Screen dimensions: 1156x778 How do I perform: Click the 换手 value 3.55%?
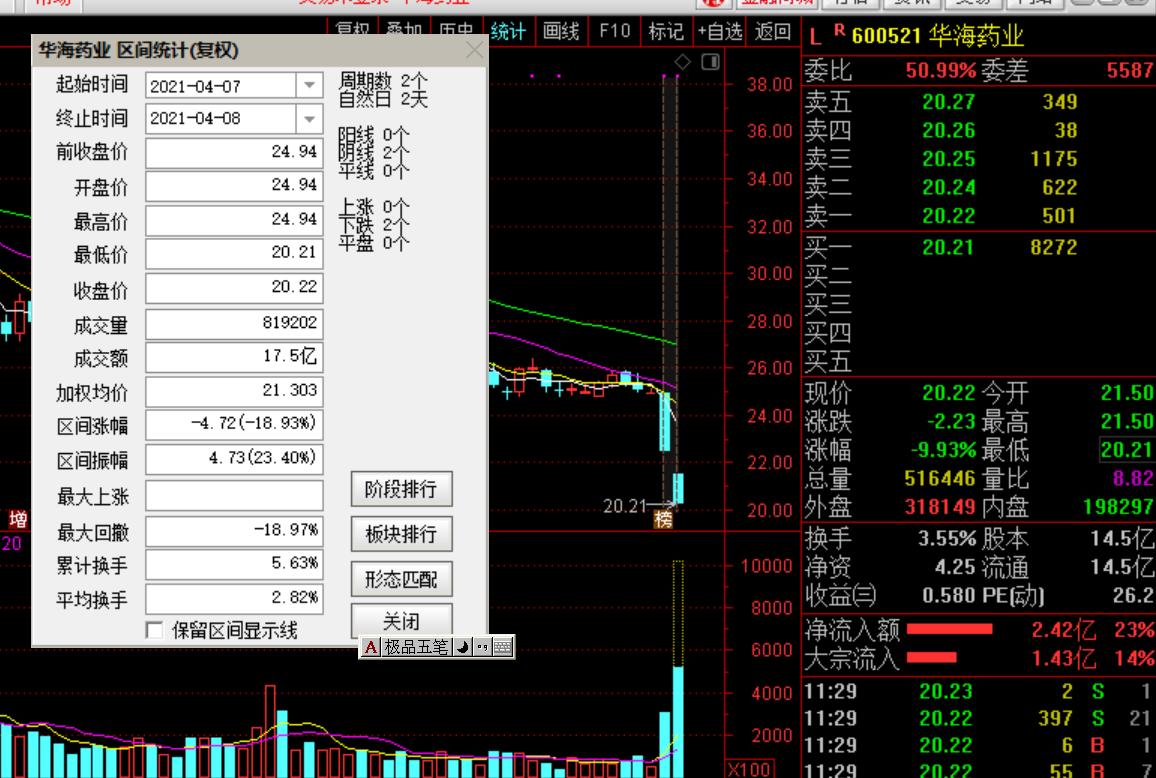click(x=947, y=539)
